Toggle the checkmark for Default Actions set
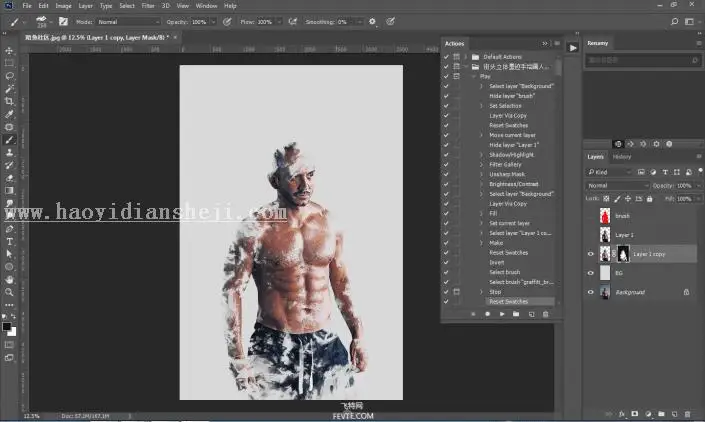Screen dimensions: 705x422 point(446,57)
